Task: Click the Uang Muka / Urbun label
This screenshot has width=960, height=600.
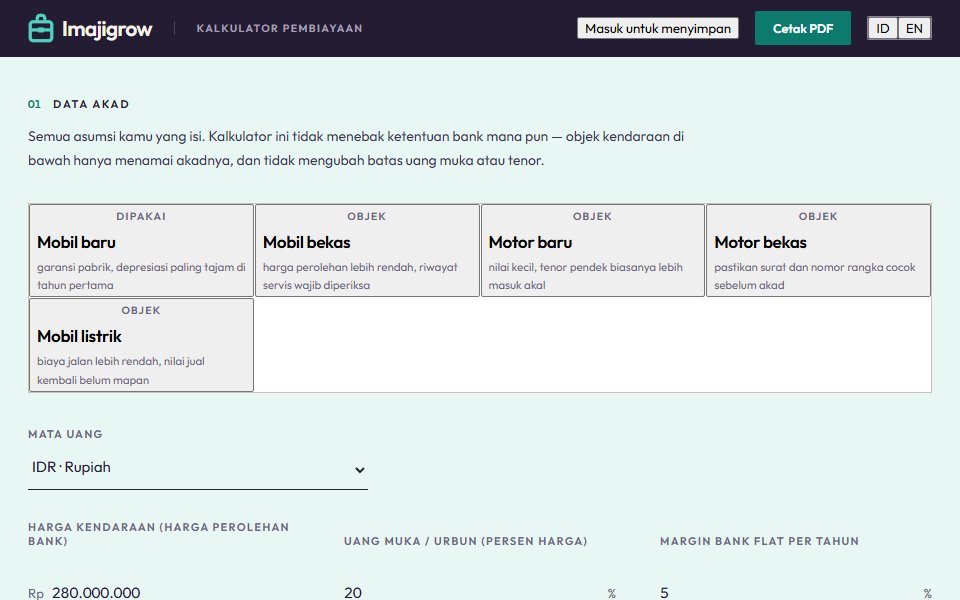Action: tap(465, 541)
